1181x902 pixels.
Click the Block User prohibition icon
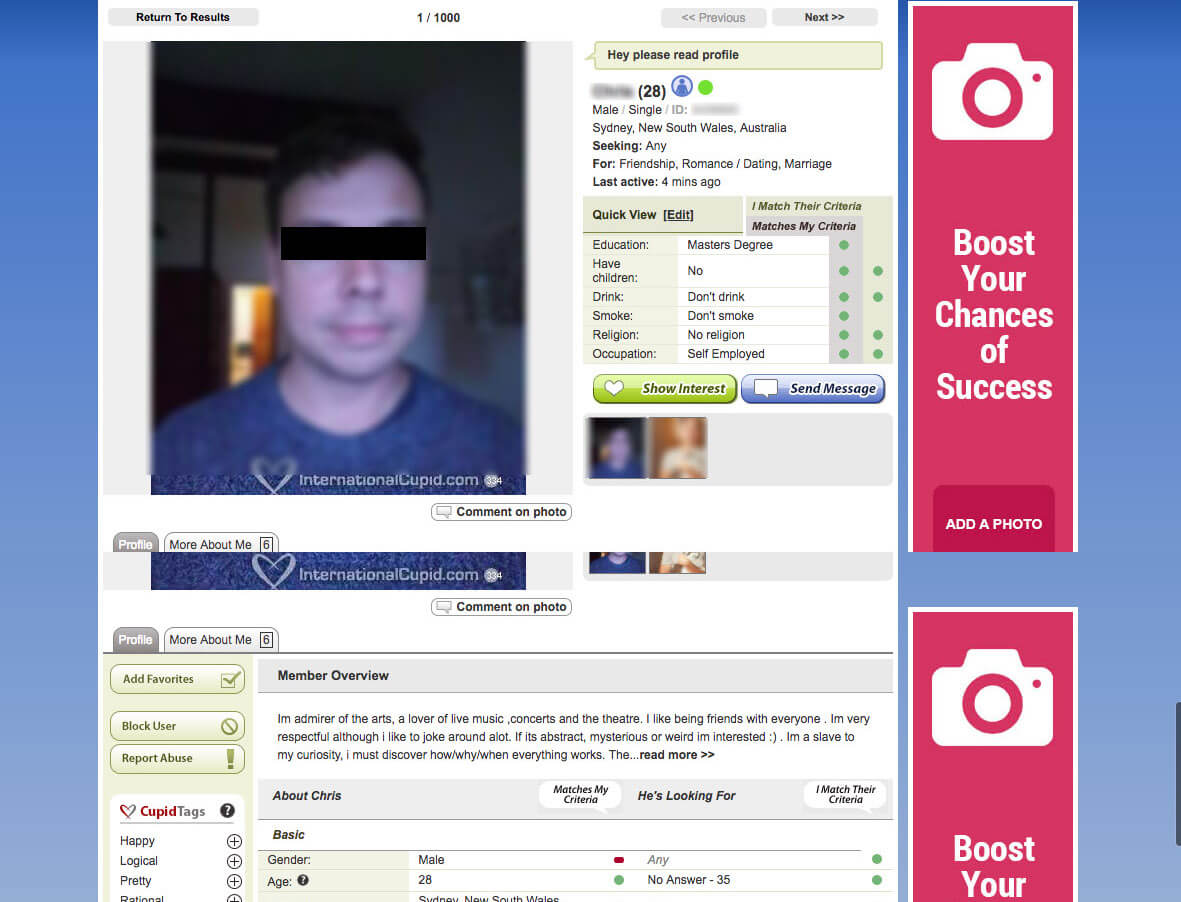click(230, 726)
